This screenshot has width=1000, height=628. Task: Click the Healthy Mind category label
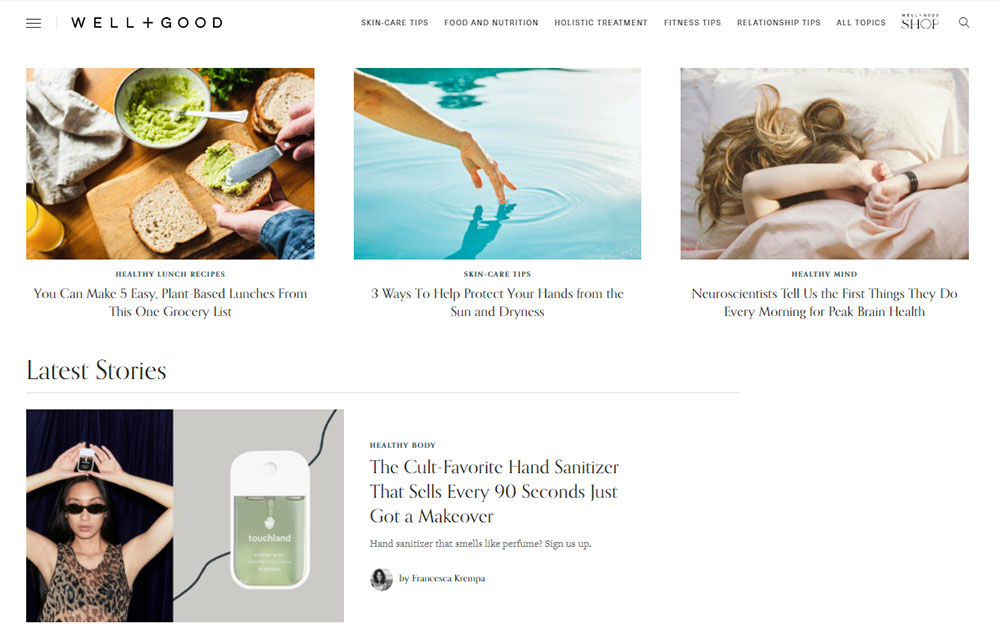(824, 274)
